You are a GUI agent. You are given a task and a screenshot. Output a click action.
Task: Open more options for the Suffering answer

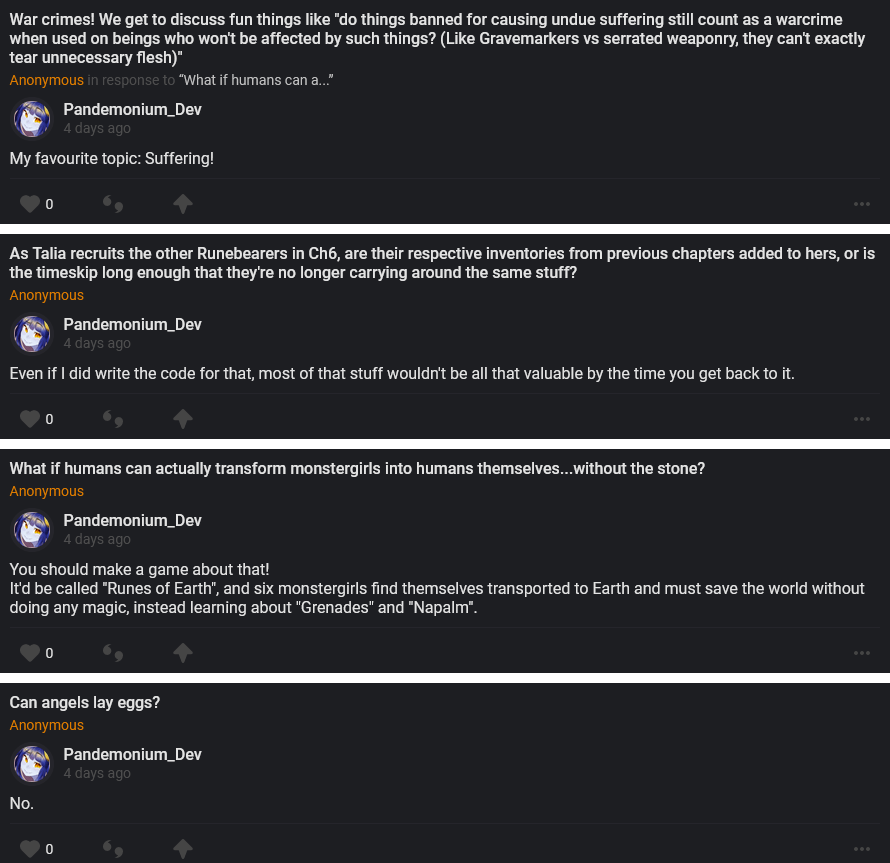point(862,204)
